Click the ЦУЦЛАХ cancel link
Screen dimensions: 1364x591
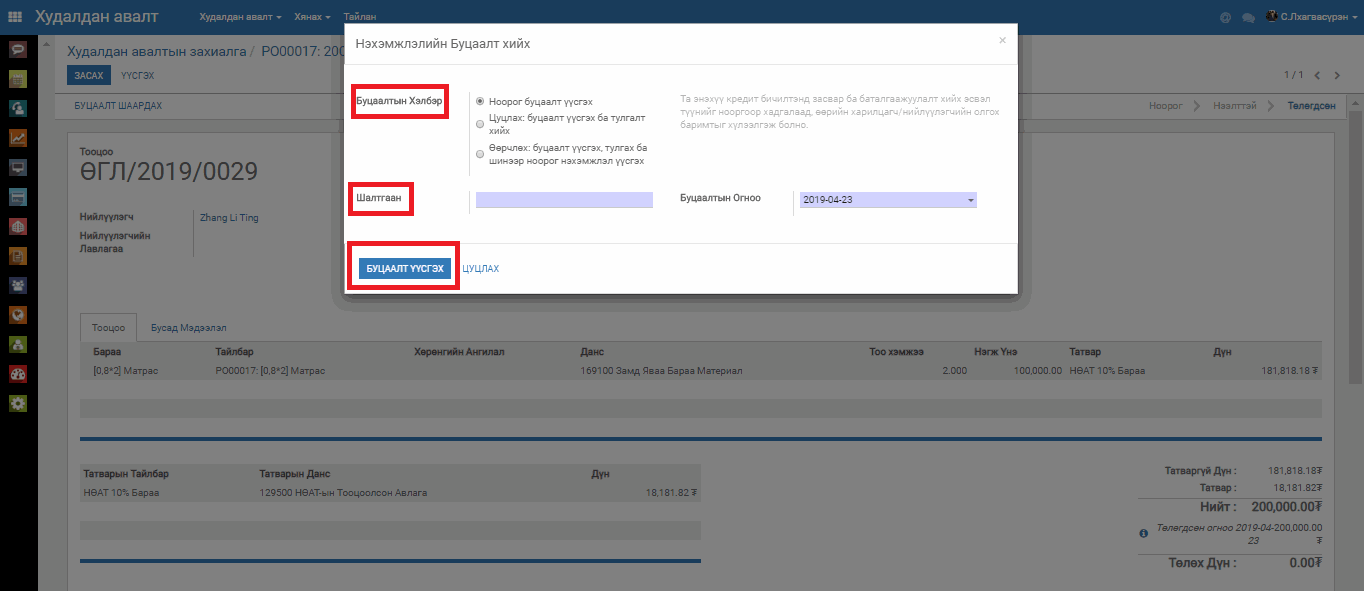pos(480,269)
